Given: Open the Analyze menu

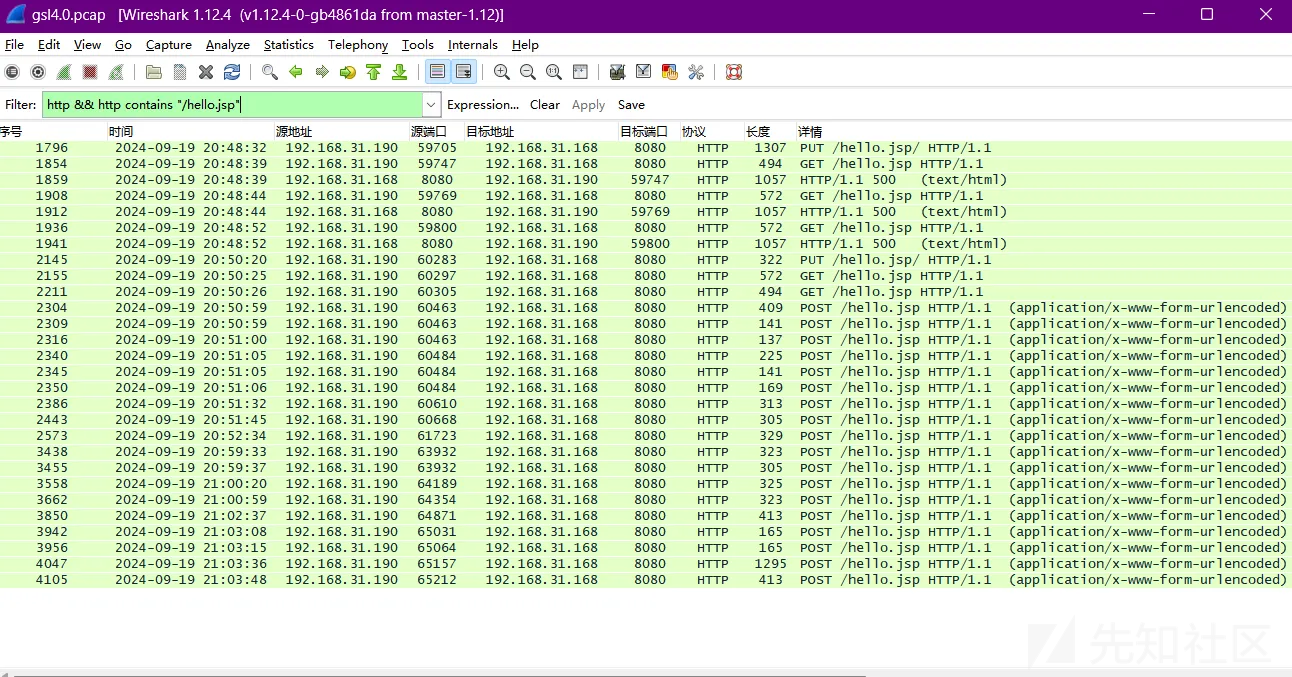Looking at the screenshot, I should coord(227,45).
